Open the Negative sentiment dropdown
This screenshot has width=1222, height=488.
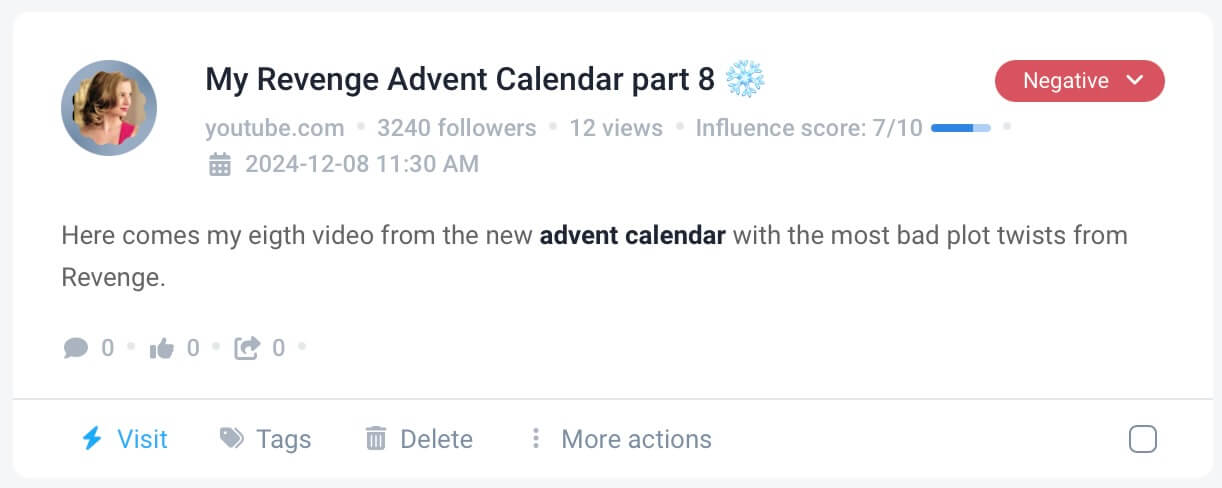1066,81
